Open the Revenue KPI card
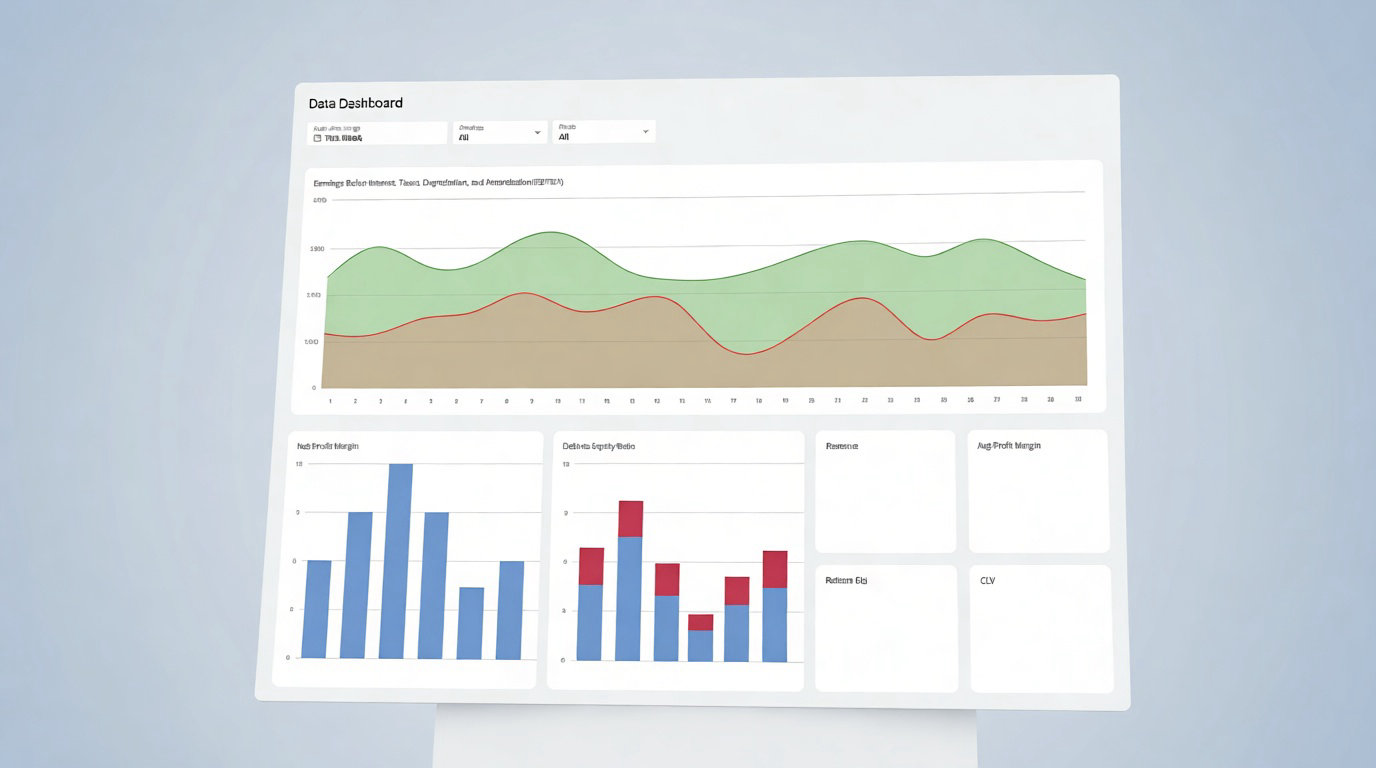1376x768 pixels. [x=885, y=491]
